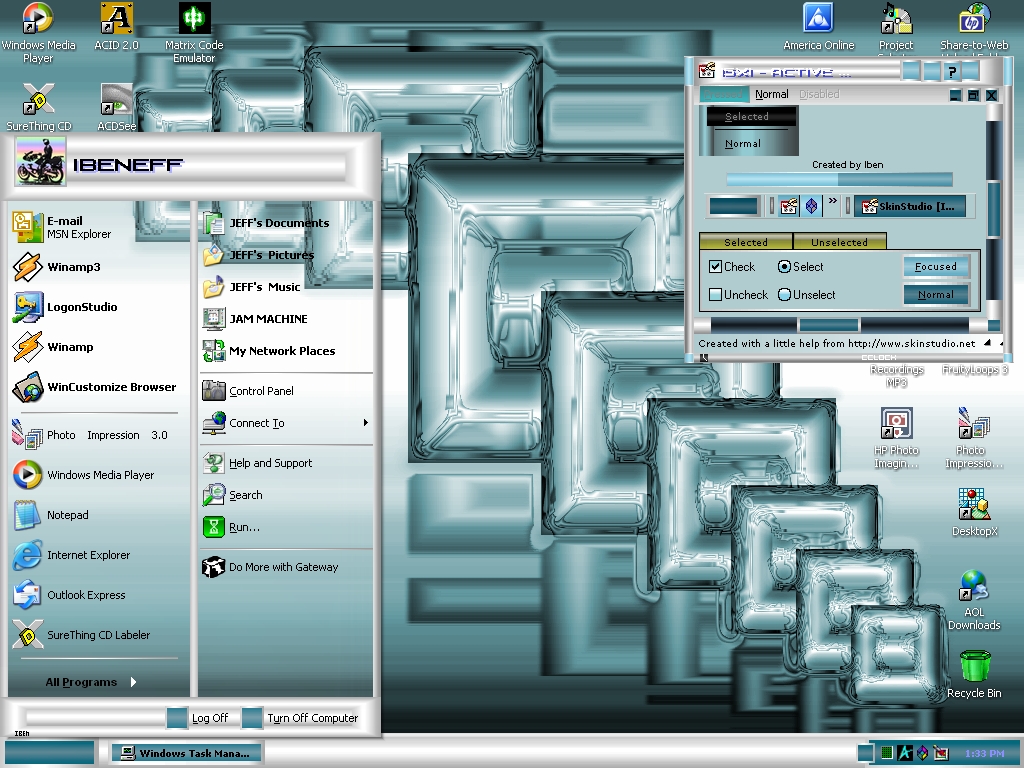The height and width of the screenshot is (768, 1024).
Task: Choose the "Select" radio button
Action: point(784,266)
